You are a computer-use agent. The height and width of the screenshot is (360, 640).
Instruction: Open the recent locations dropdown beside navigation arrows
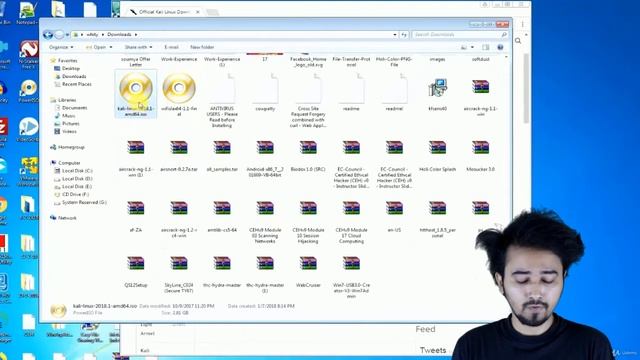tap(67, 35)
